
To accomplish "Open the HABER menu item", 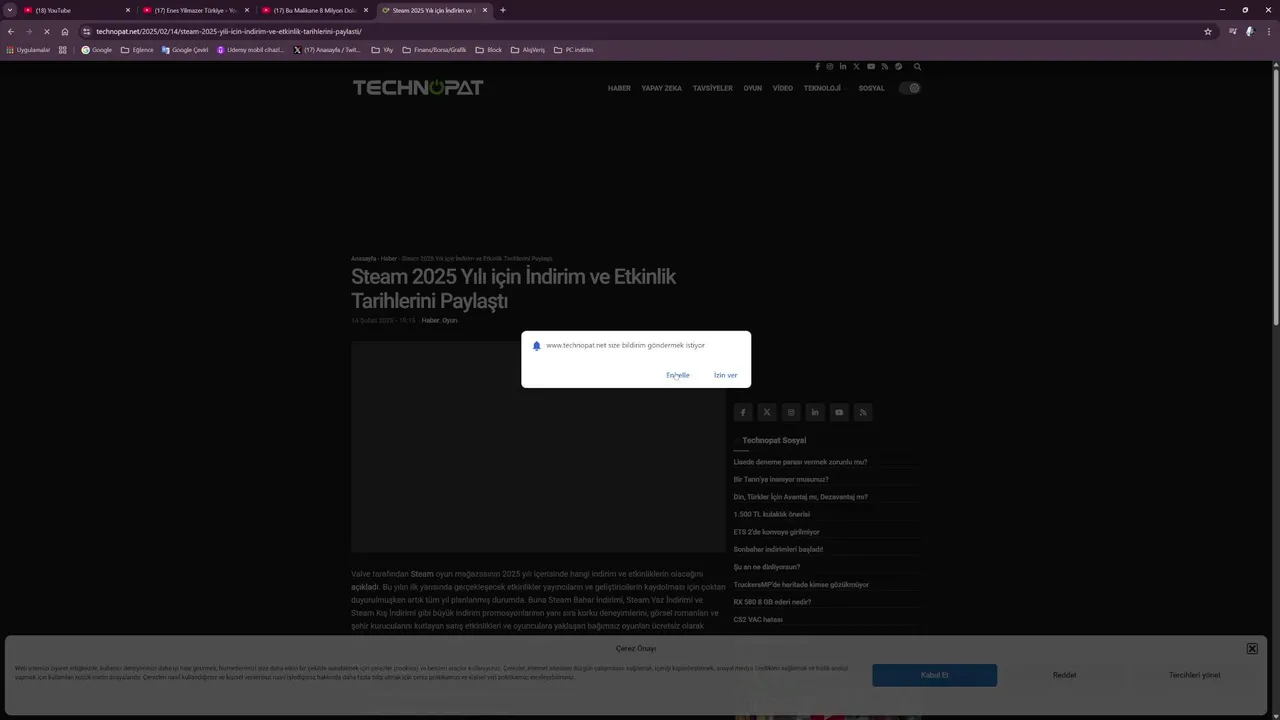I will point(619,88).
